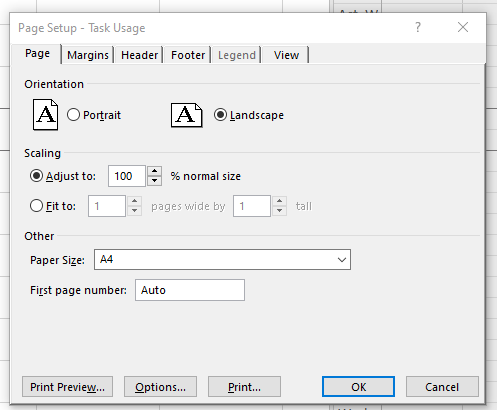
Task: Switch to the View tab
Action: point(286,55)
